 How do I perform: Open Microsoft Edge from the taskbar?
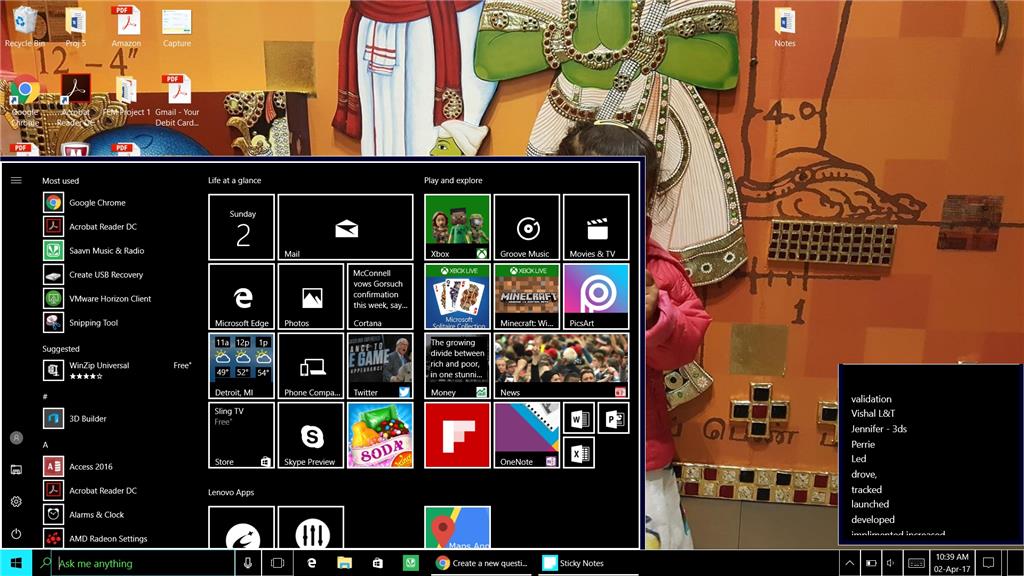(312, 563)
